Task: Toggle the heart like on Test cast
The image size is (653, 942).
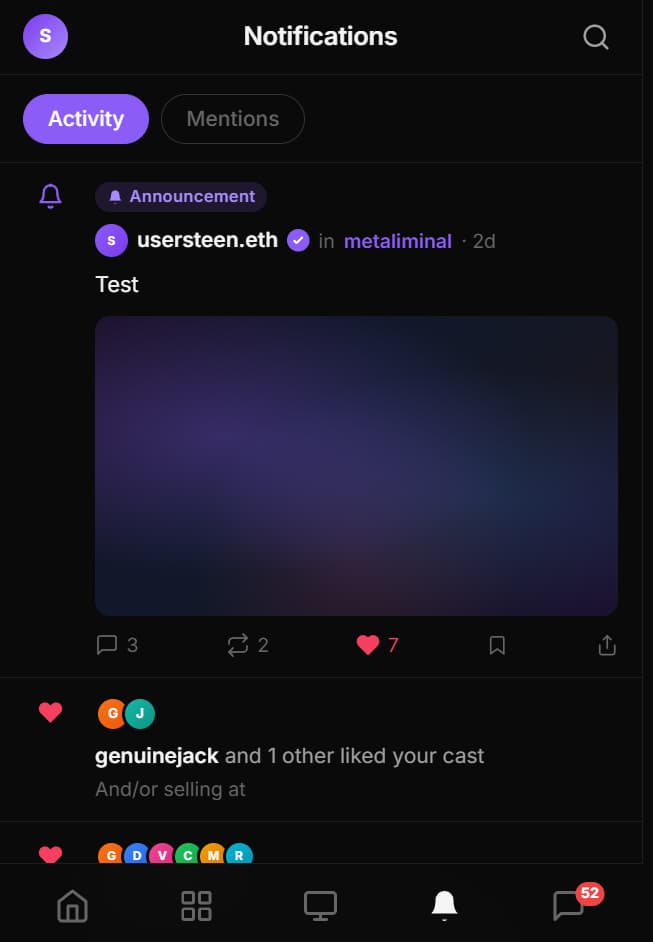Action: pyautogui.click(x=368, y=645)
